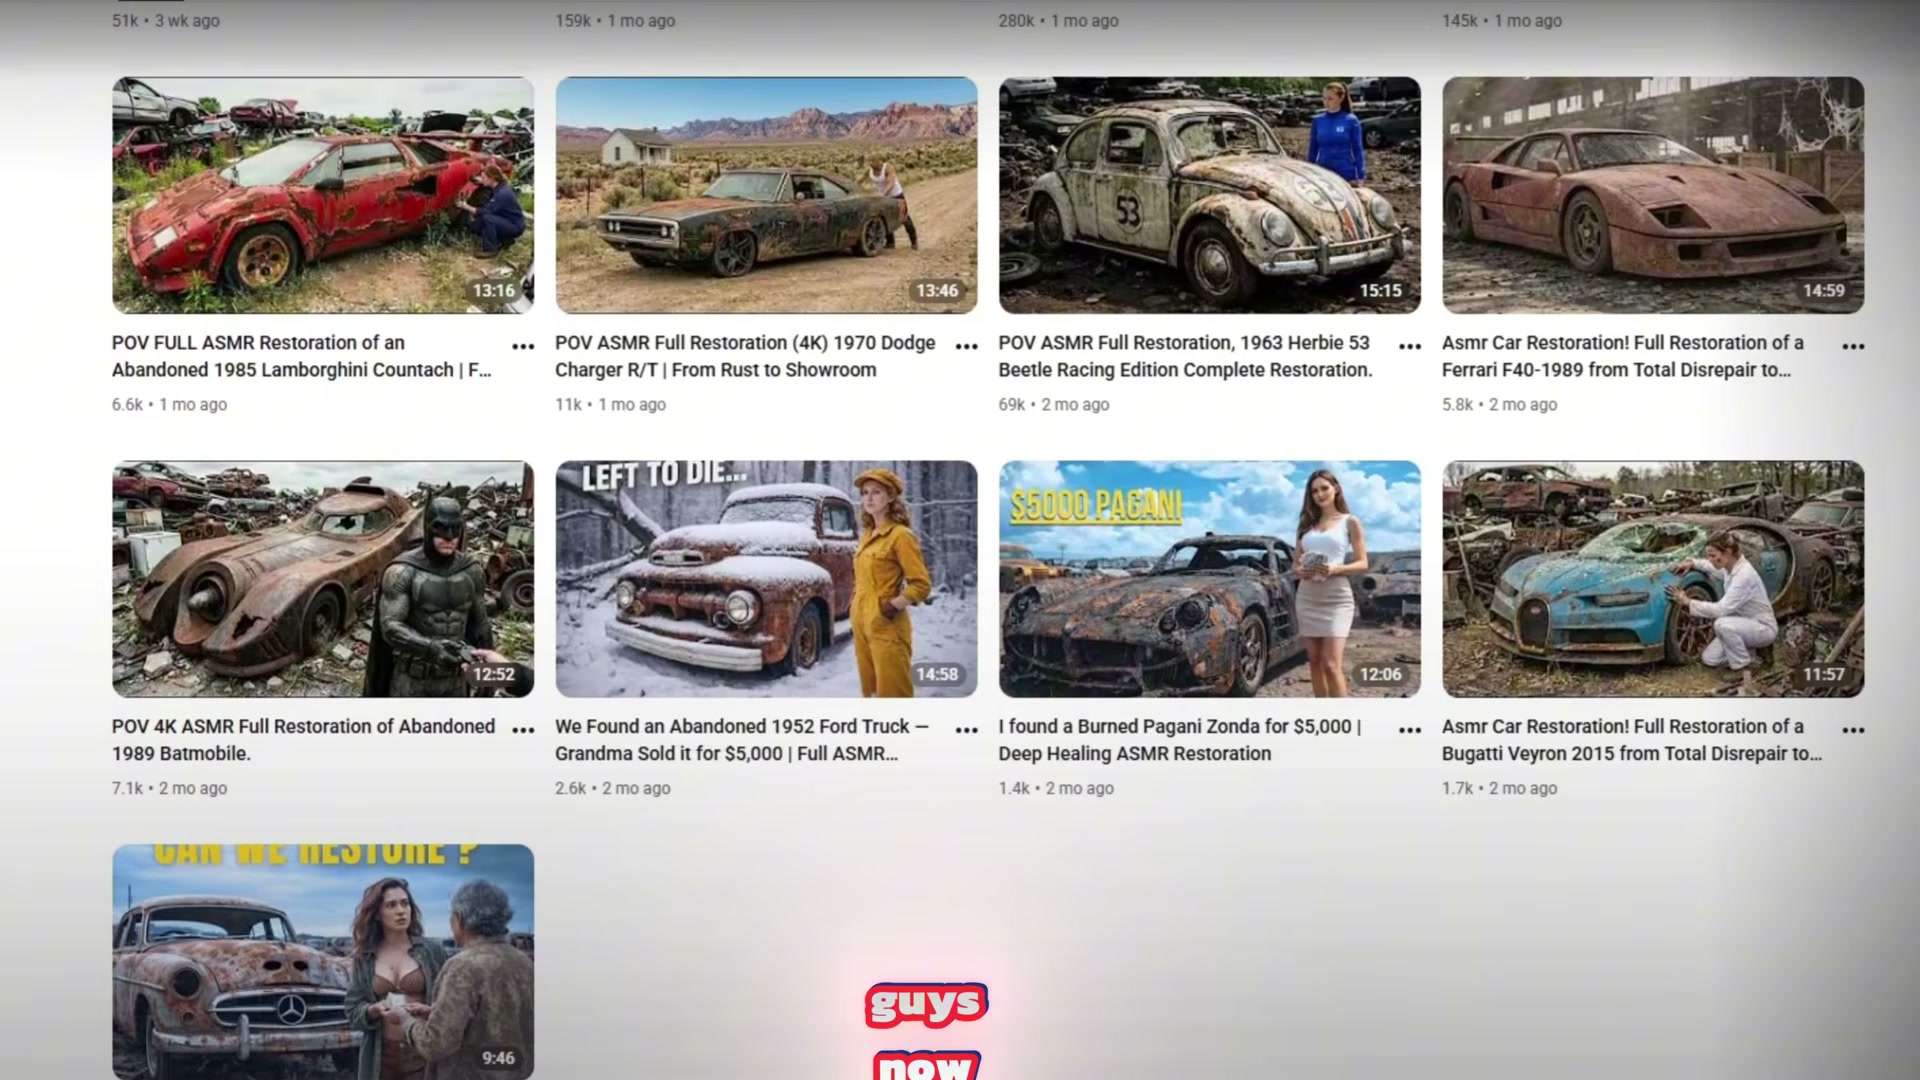Click the 15:15 duration badge on Herbie Beetle video
The height and width of the screenshot is (1080, 1920).
click(1381, 291)
